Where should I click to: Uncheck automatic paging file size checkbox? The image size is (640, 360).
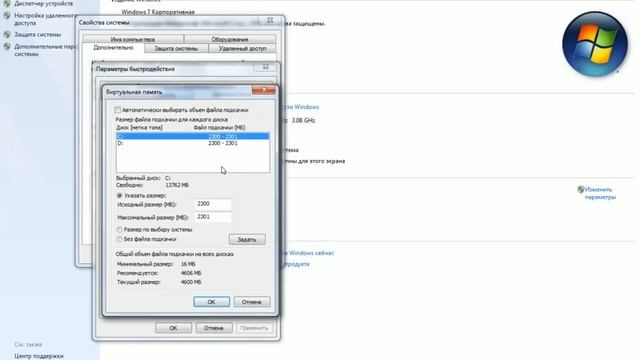118,110
